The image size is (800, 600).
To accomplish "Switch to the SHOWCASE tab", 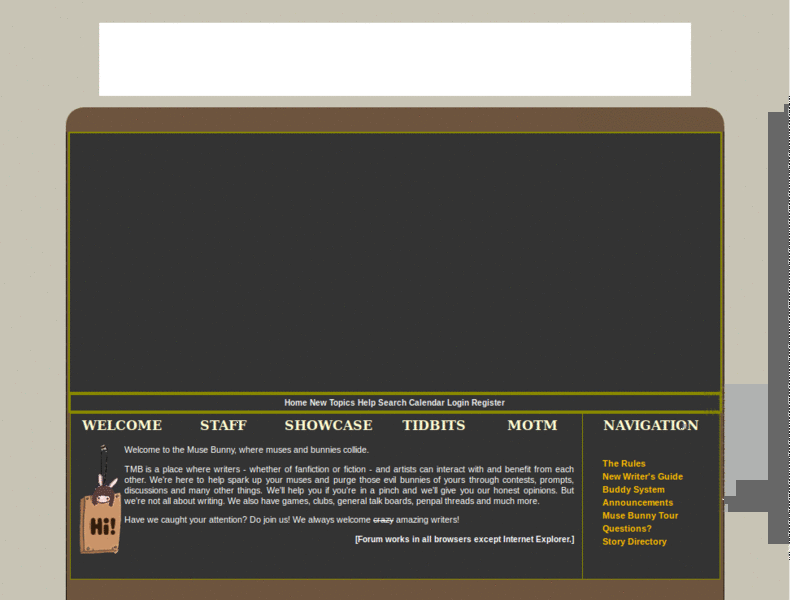I will click(329, 425).
